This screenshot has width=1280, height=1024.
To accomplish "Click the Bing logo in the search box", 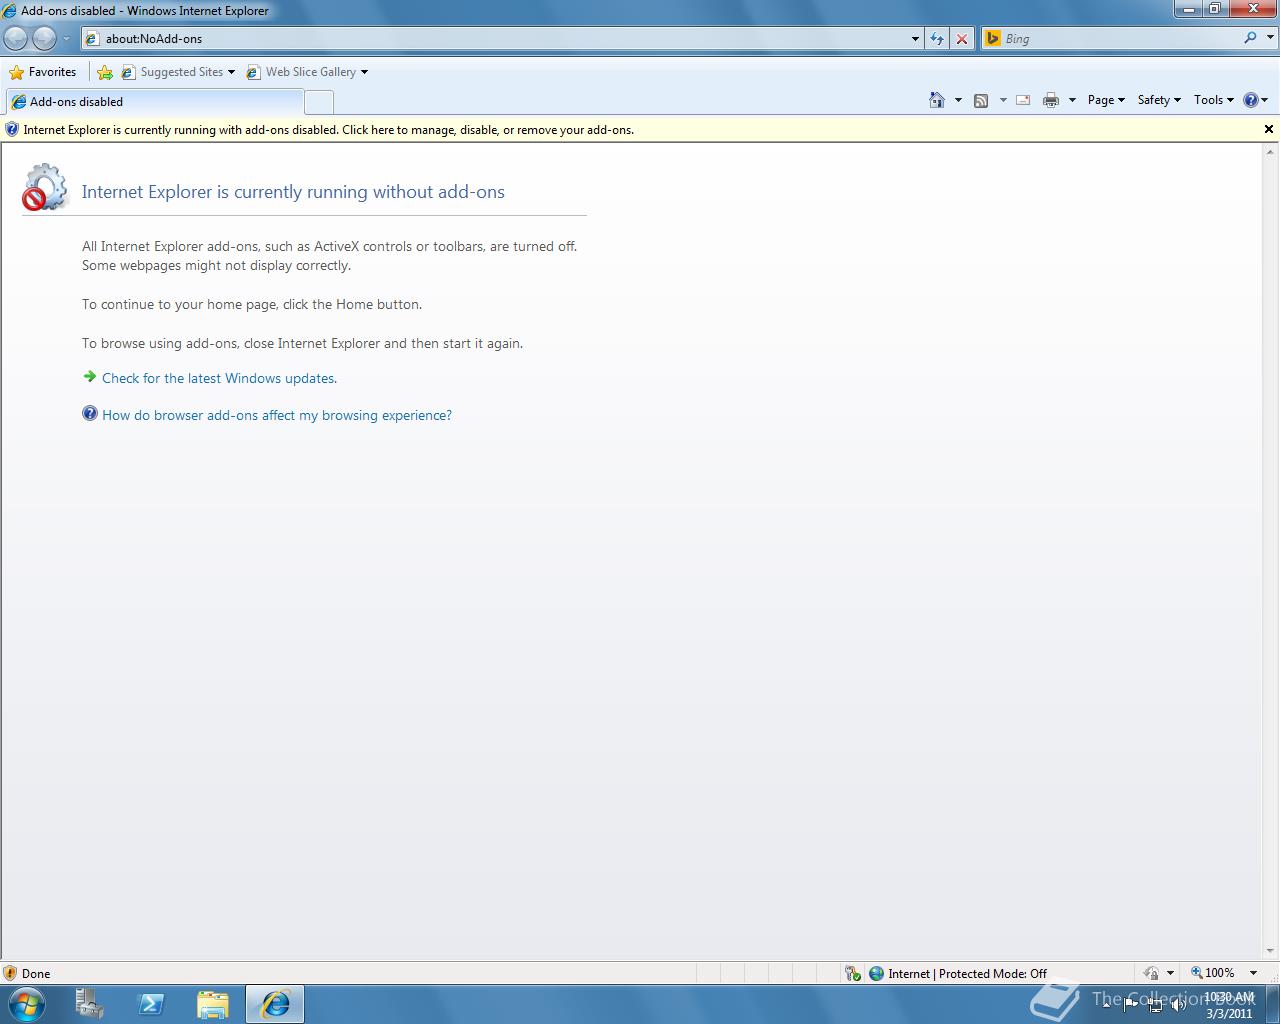I will [x=993, y=38].
